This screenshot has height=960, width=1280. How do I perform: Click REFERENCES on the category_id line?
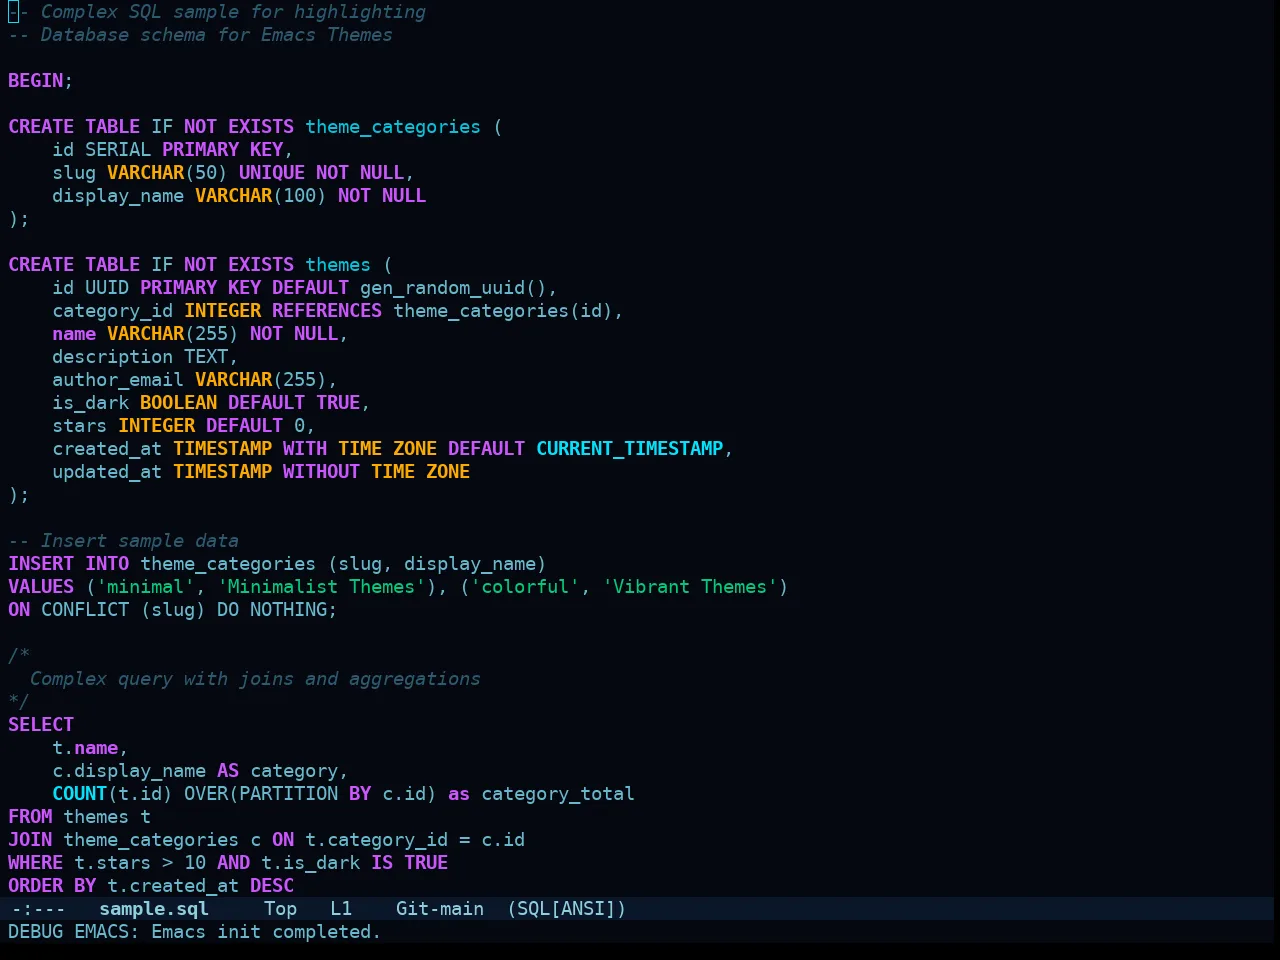(x=327, y=311)
